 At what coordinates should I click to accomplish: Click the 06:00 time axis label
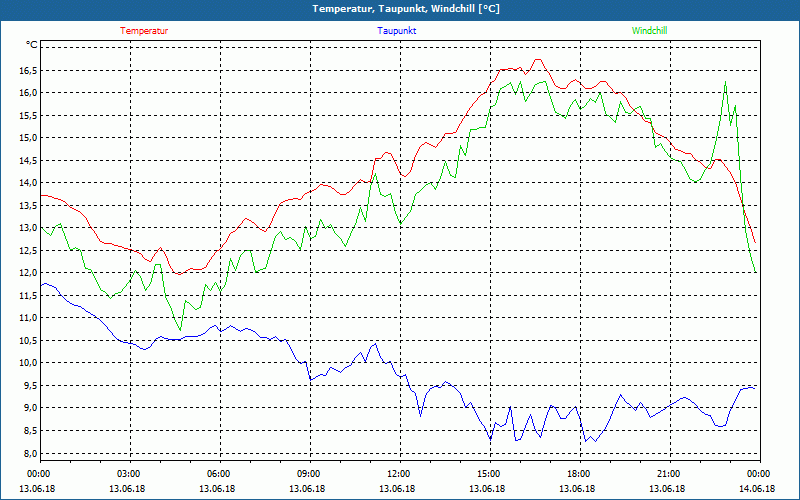click(220, 473)
